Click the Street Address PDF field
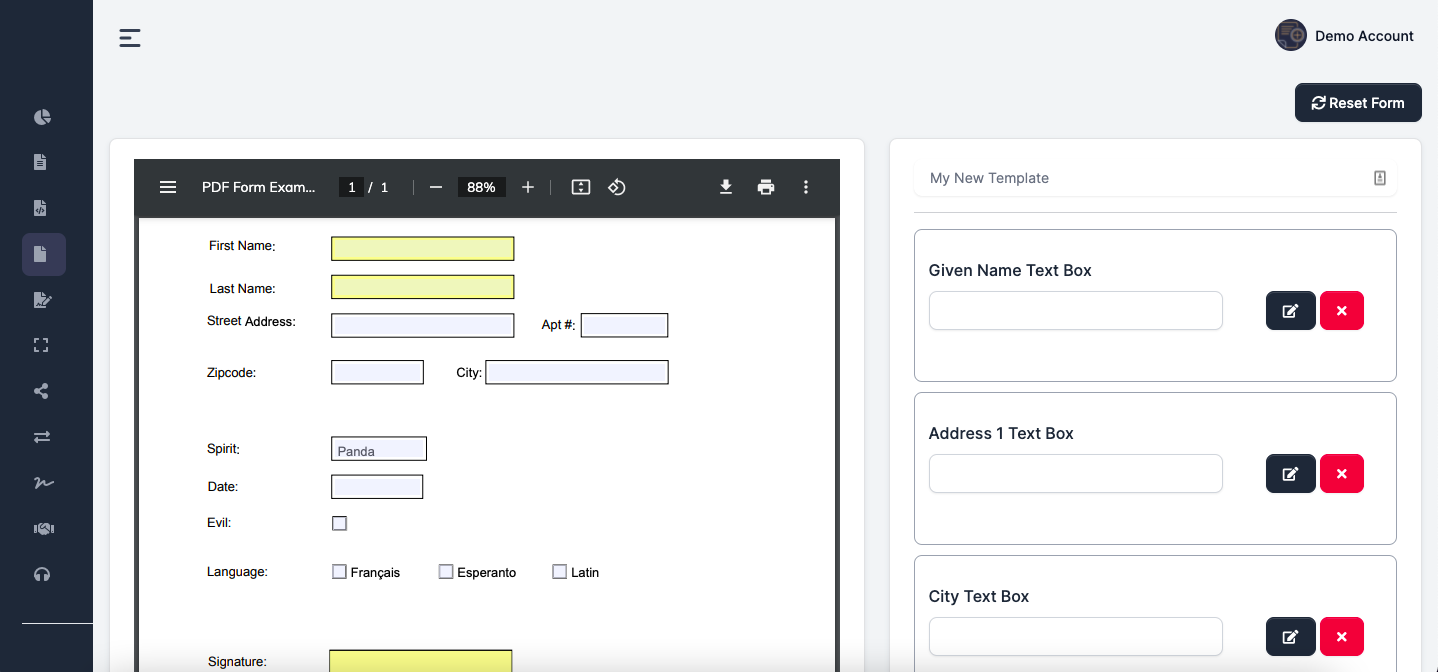This screenshot has width=1438, height=672. click(x=423, y=325)
